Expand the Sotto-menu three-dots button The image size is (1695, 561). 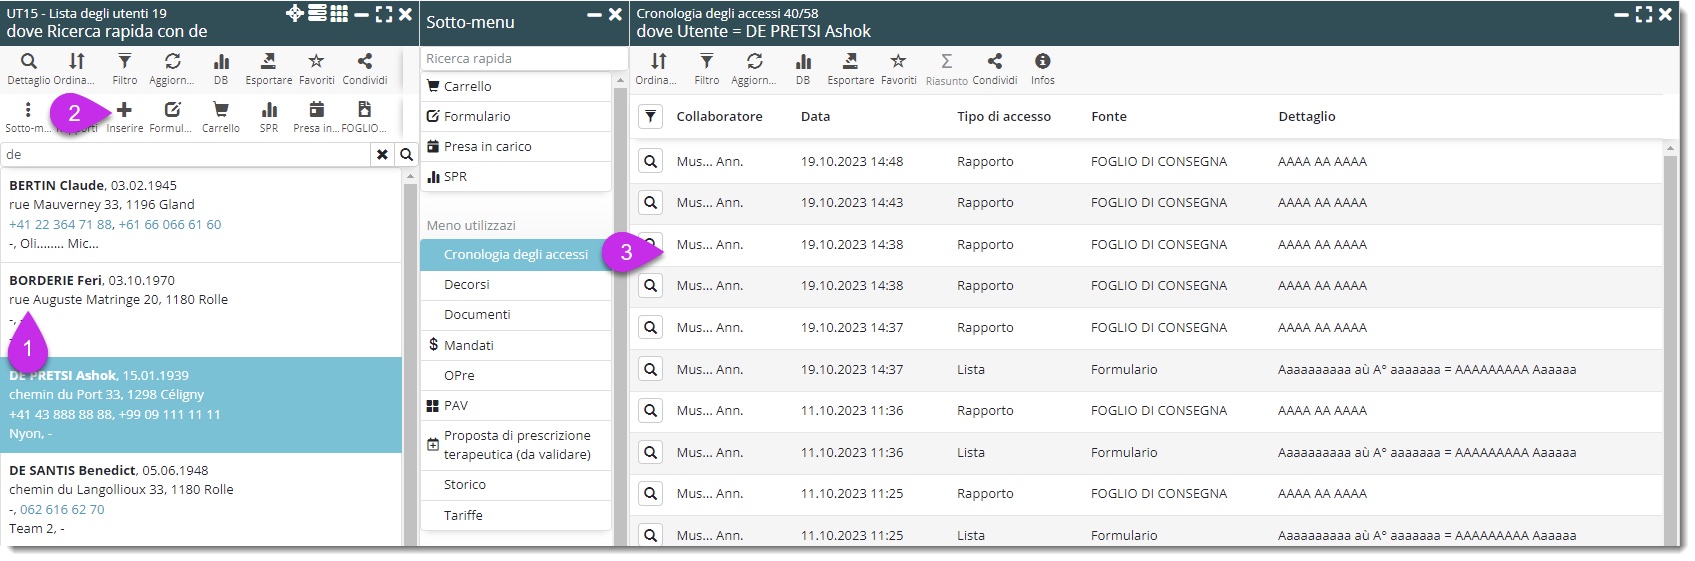[28, 111]
